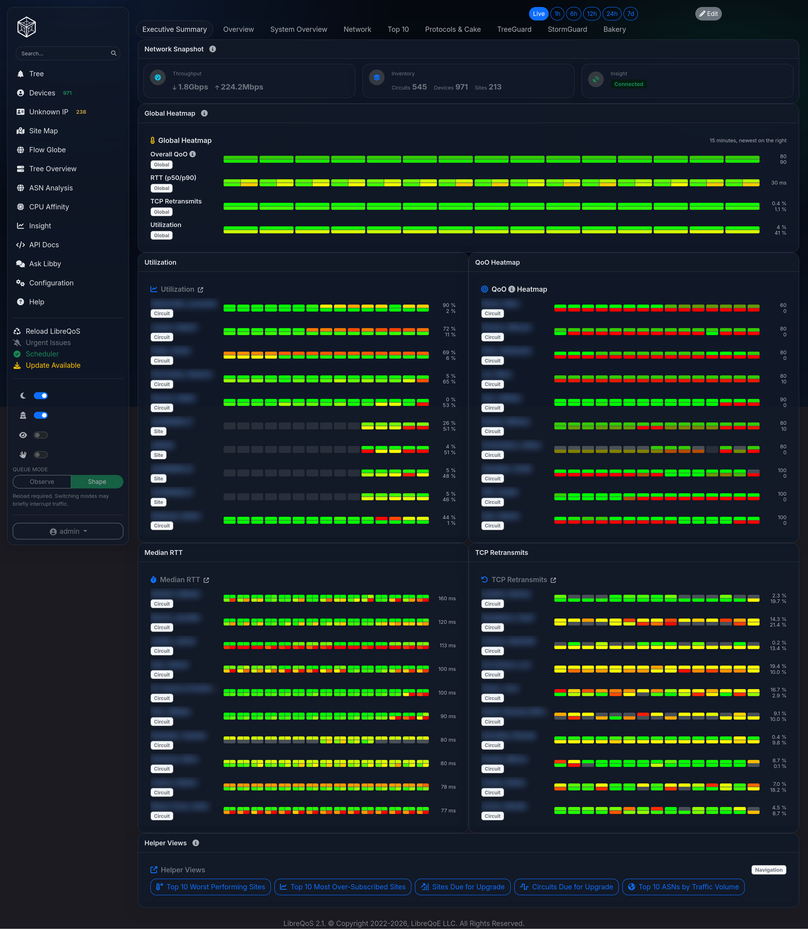Click the Network Snapshot info icon
808x929 pixels.
pyautogui.click(x=213, y=49)
